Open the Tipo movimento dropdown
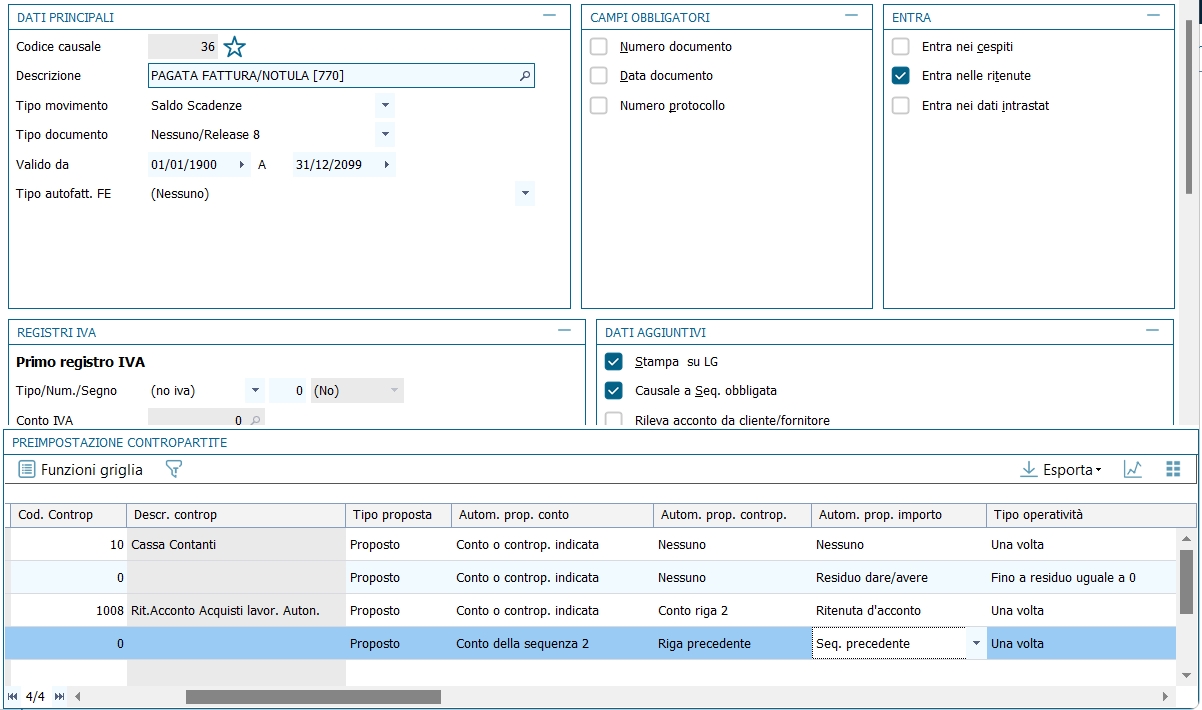The height and width of the screenshot is (710, 1202). point(385,105)
